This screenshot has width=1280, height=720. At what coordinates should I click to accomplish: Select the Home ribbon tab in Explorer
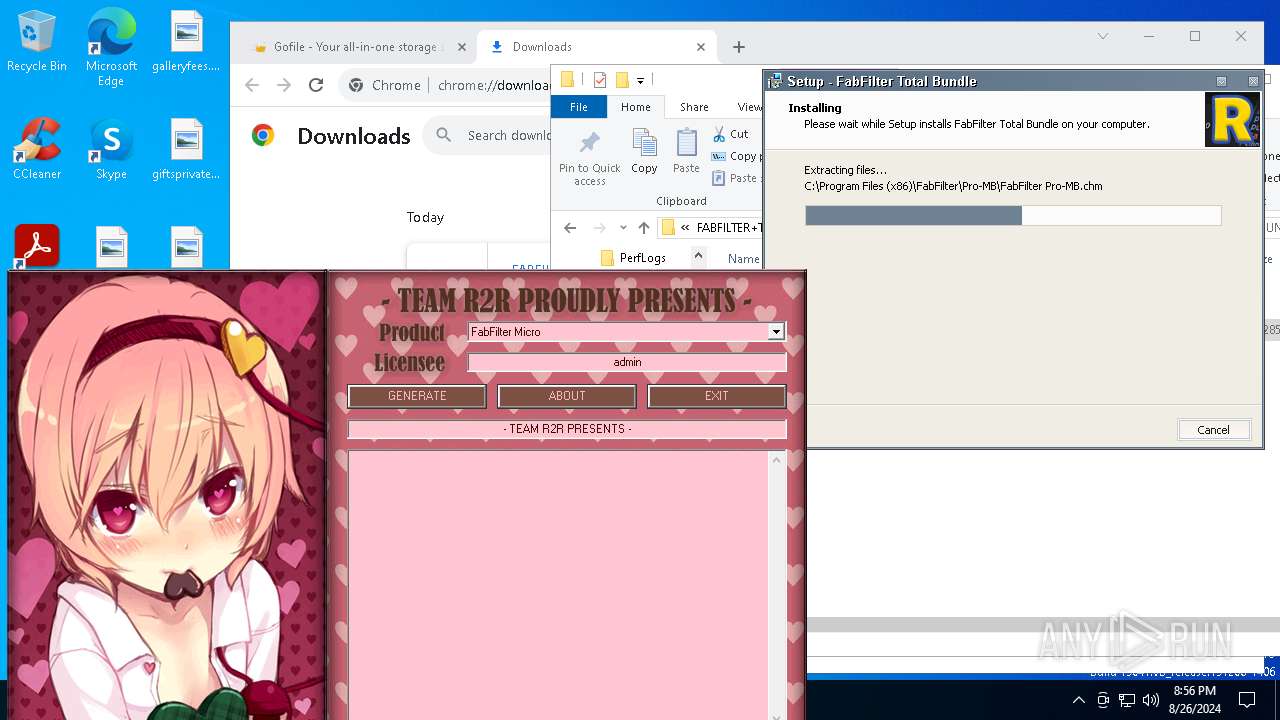[x=636, y=107]
